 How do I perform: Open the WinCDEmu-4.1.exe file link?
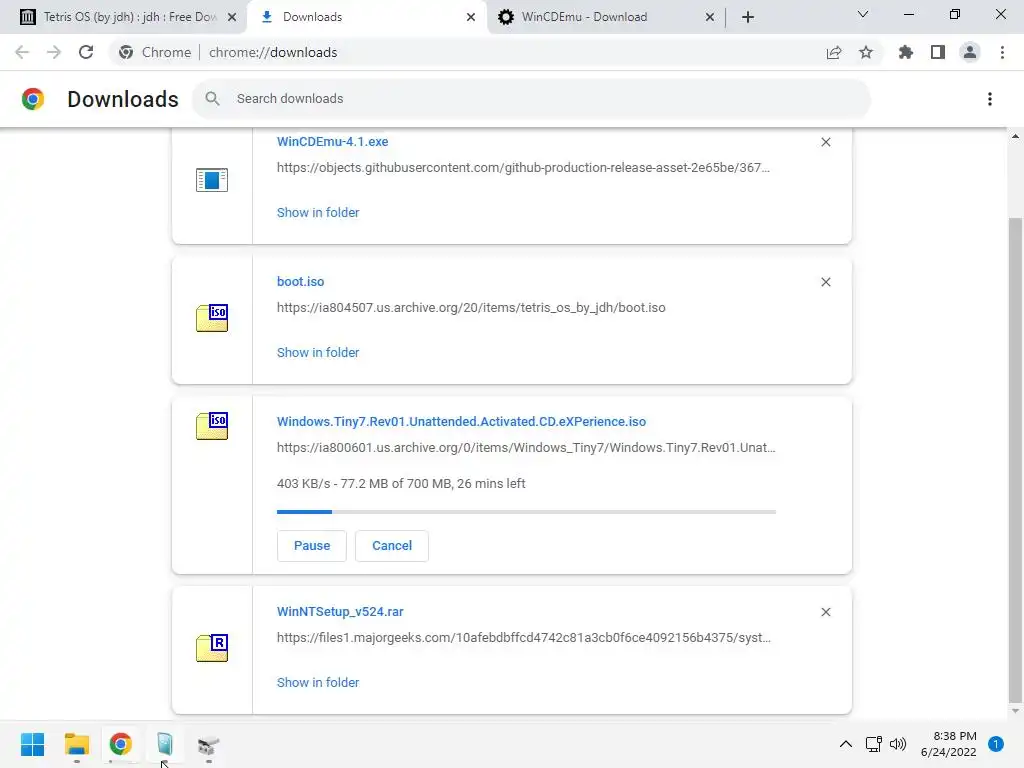(x=332, y=142)
